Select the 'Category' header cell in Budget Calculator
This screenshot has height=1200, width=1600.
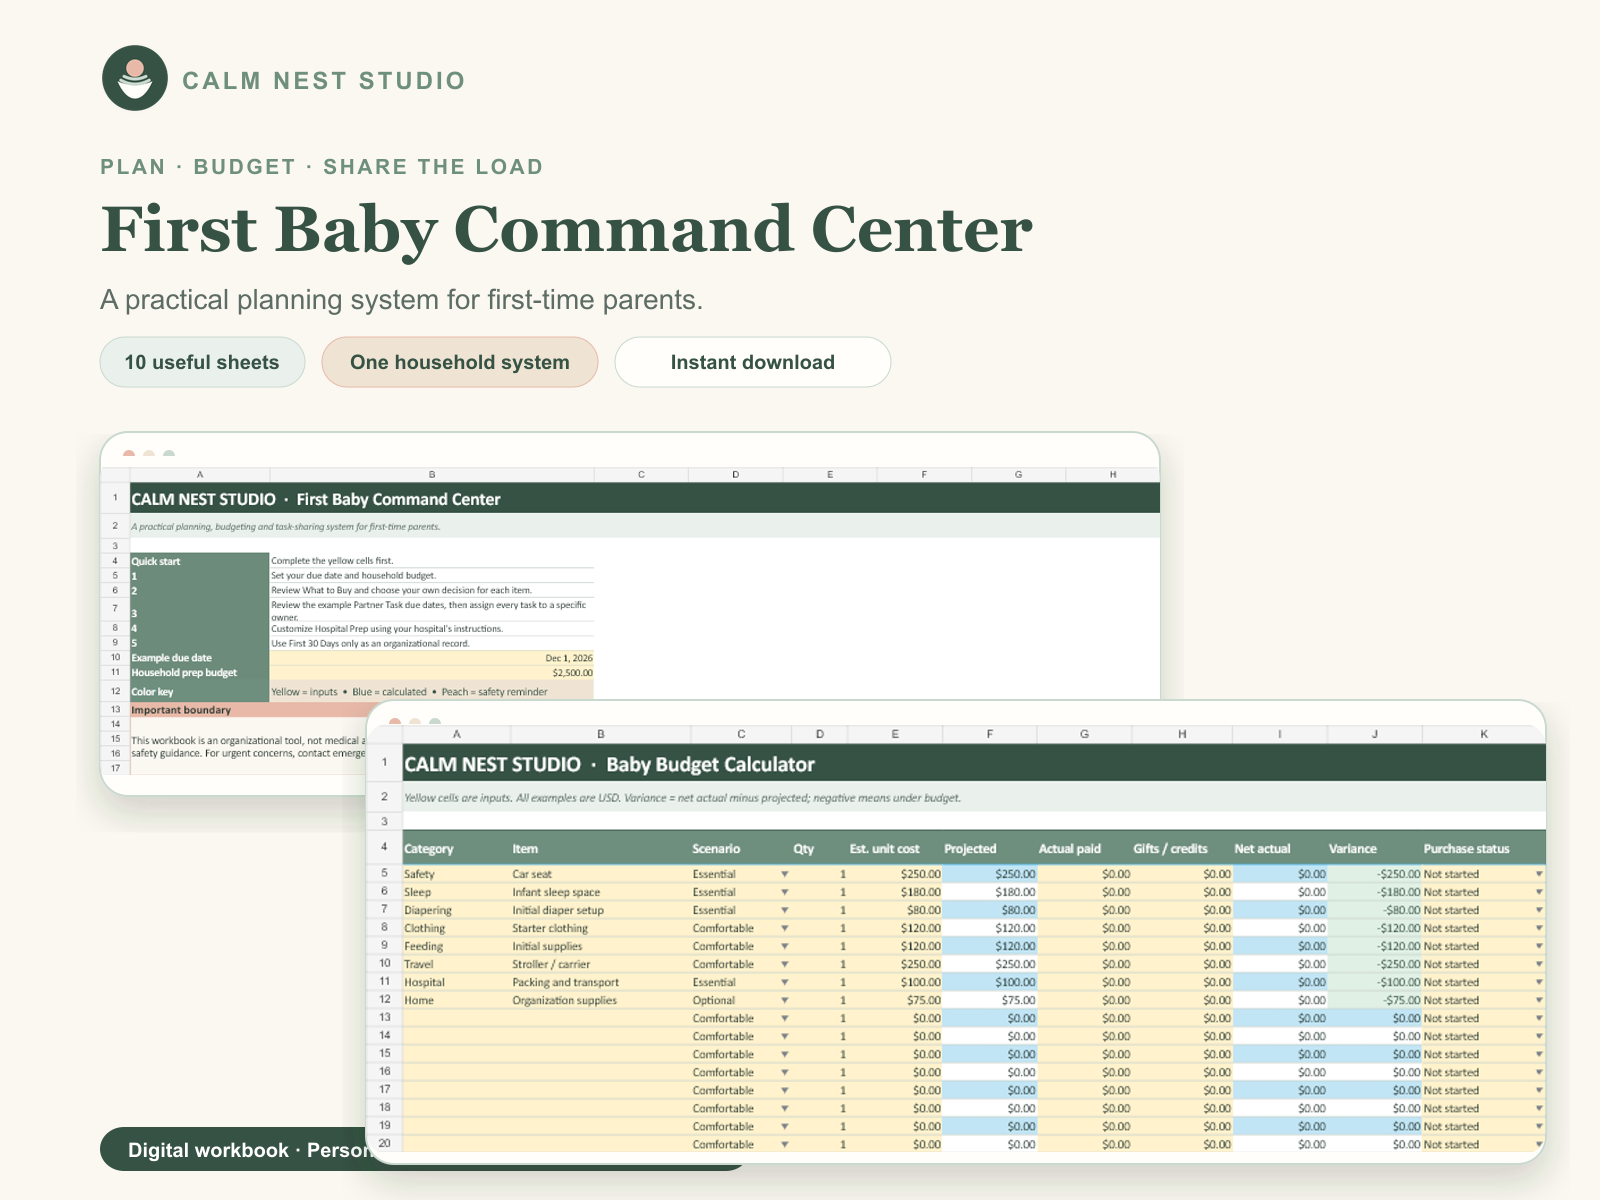456,848
